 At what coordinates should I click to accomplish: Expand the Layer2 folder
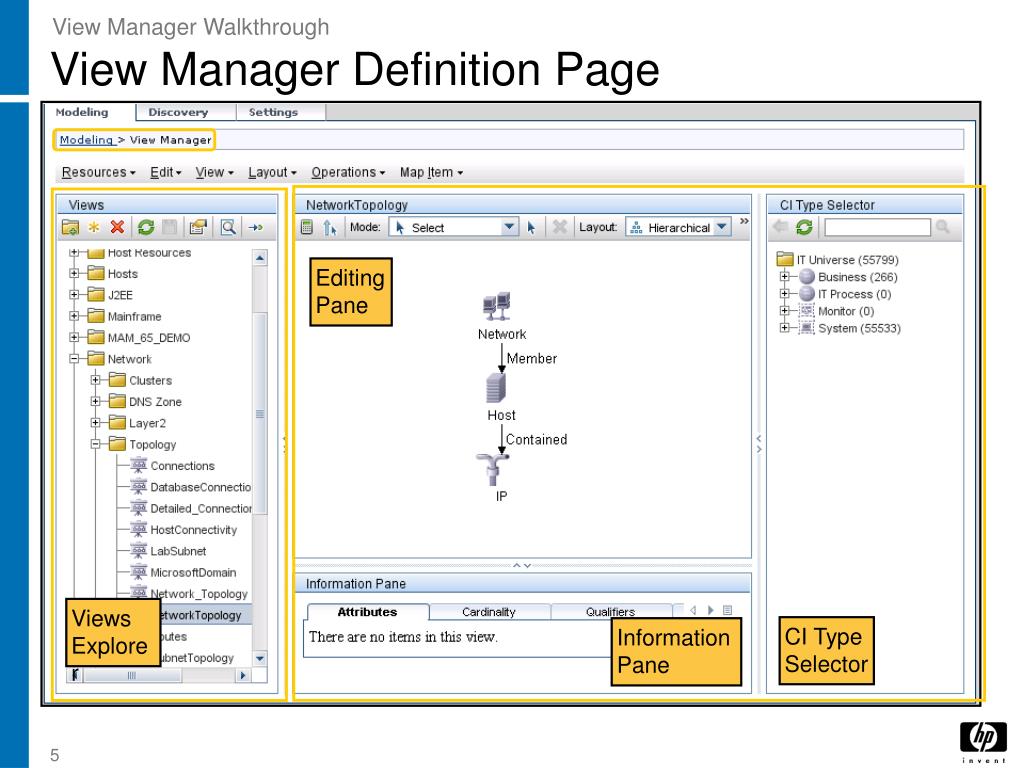pyautogui.click(x=95, y=423)
